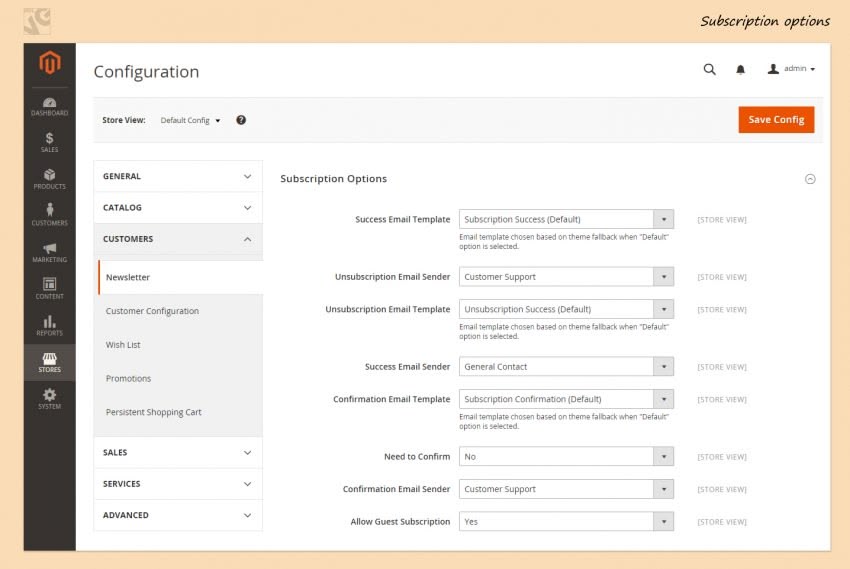Collapse the Subscription Options section
Image resolution: width=850 pixels, height=569 pixels.
tap(810, 179)
